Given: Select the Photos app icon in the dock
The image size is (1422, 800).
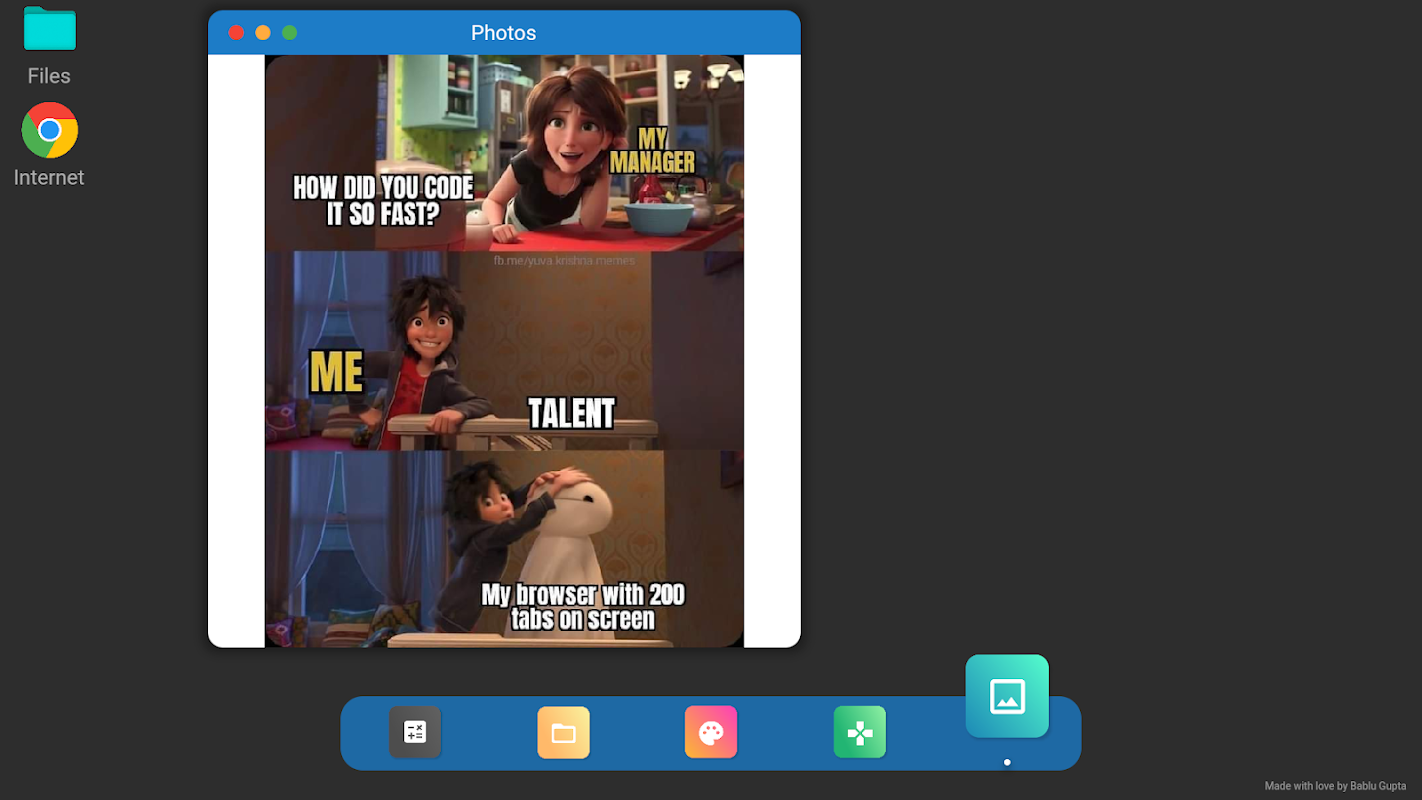Looking at the screenshot, I should click(x=1007, y=696).
